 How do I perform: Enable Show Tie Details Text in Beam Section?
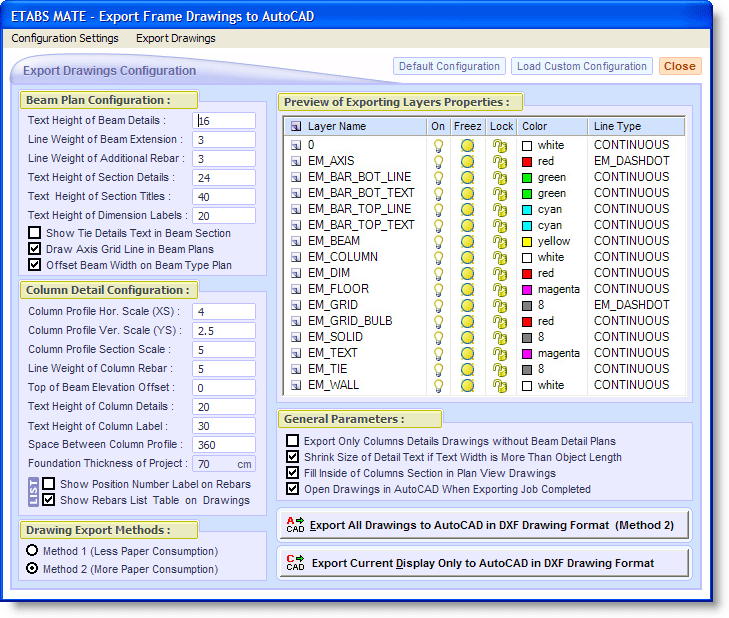(35, 233)
